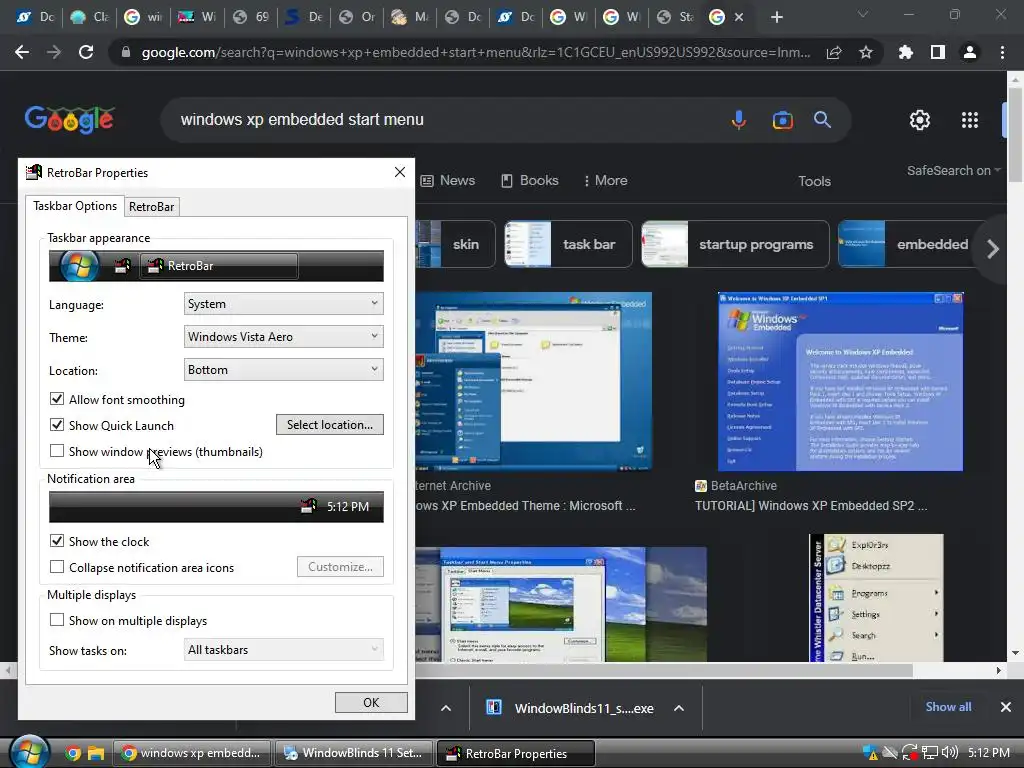Screen dimensions: 1024x768
Task: Open the Tools search option
Action: coord(814,181)
